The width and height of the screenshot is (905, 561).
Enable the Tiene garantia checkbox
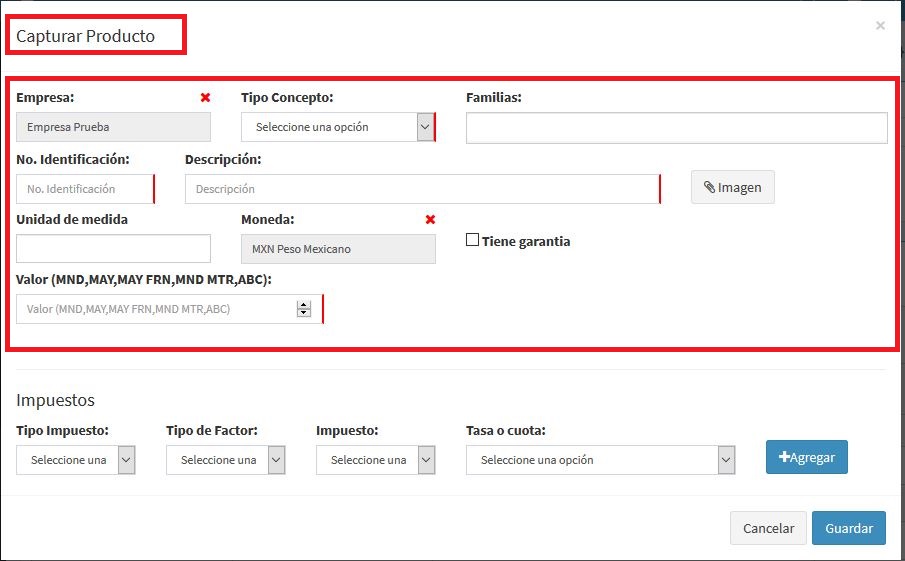[x=473, y=240]
